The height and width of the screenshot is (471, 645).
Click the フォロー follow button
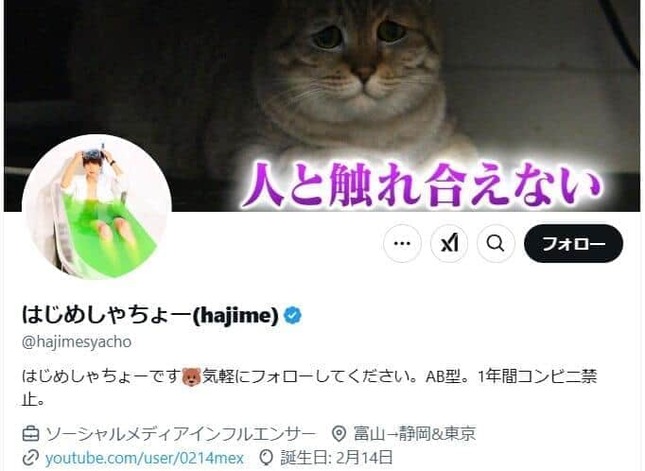tap(573, 244)
